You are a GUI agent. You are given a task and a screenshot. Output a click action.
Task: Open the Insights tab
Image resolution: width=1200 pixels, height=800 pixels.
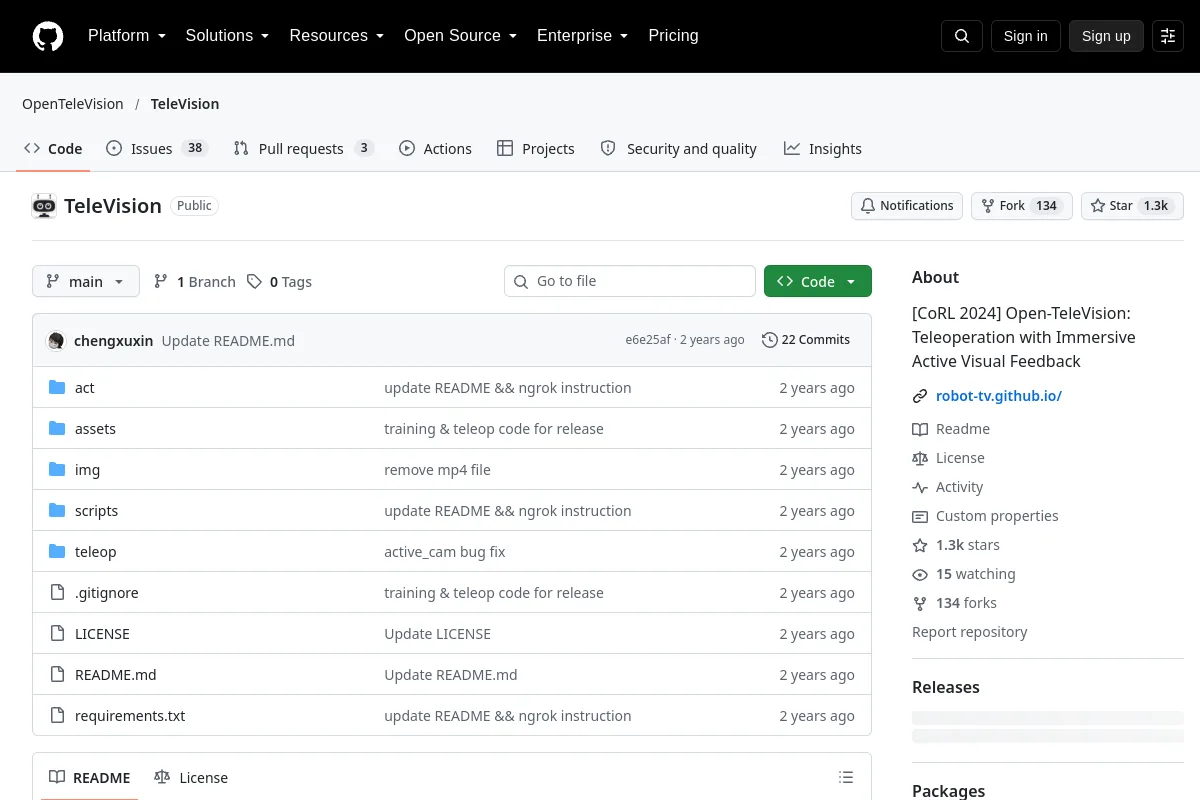click(x=823, y=149)
